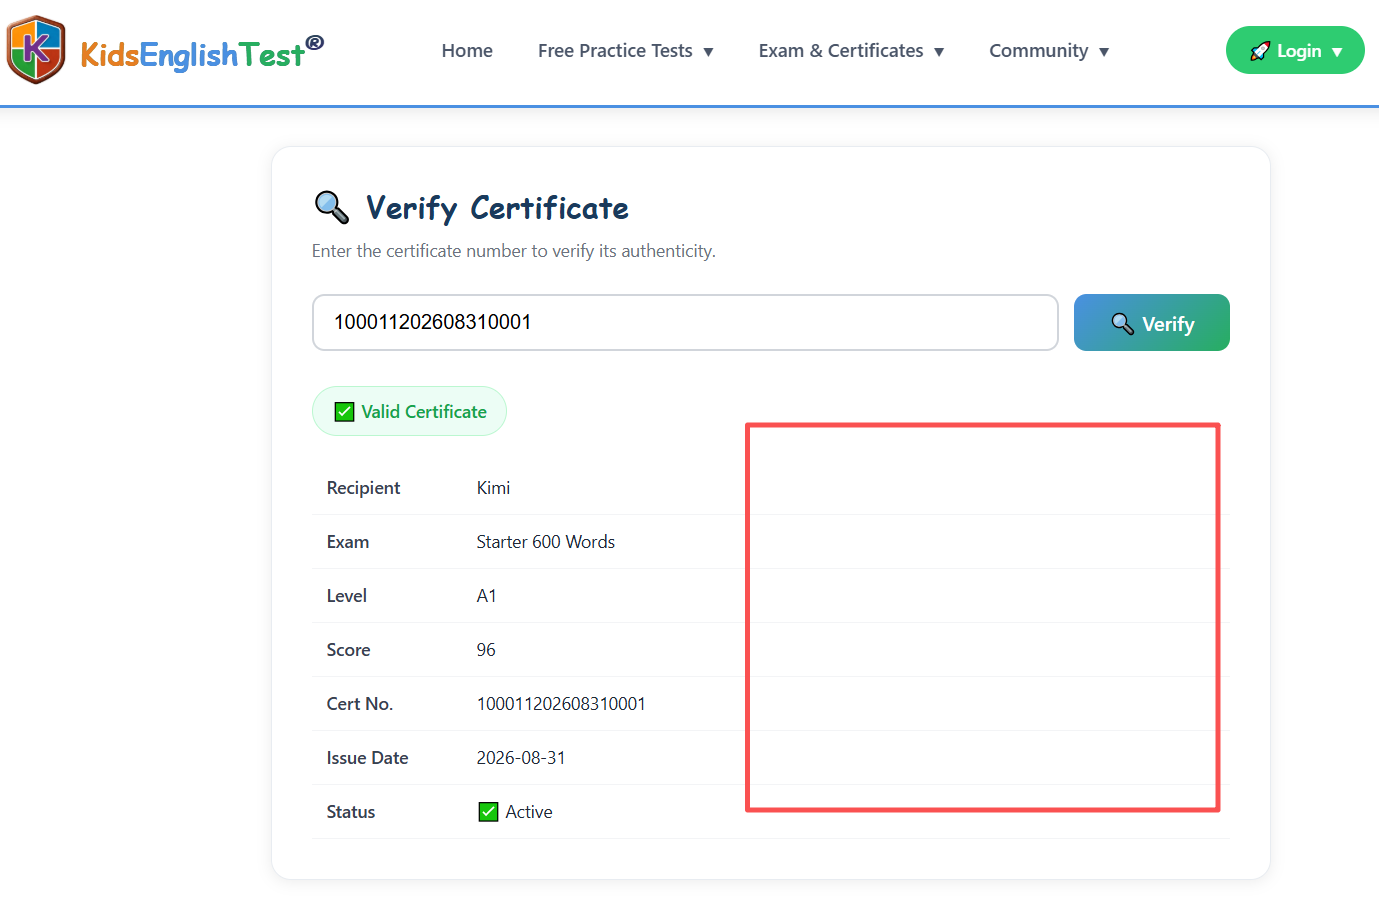Click the Valid Certificate badge text

point(424,412)
